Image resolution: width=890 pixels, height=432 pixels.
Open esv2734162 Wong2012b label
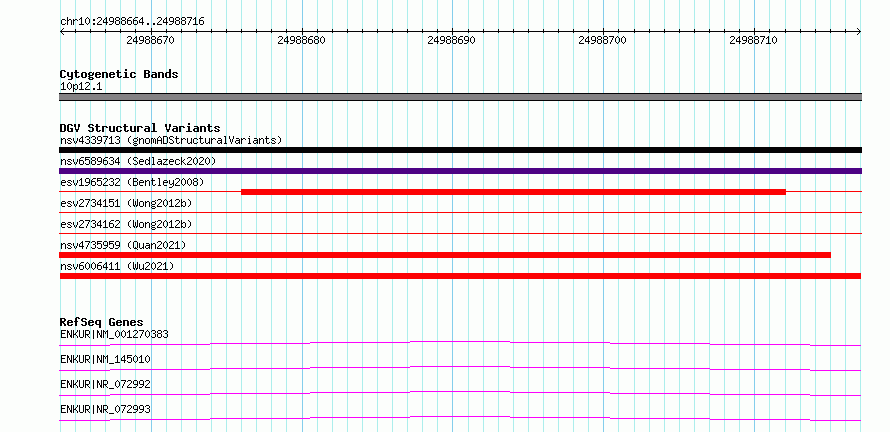126,224
